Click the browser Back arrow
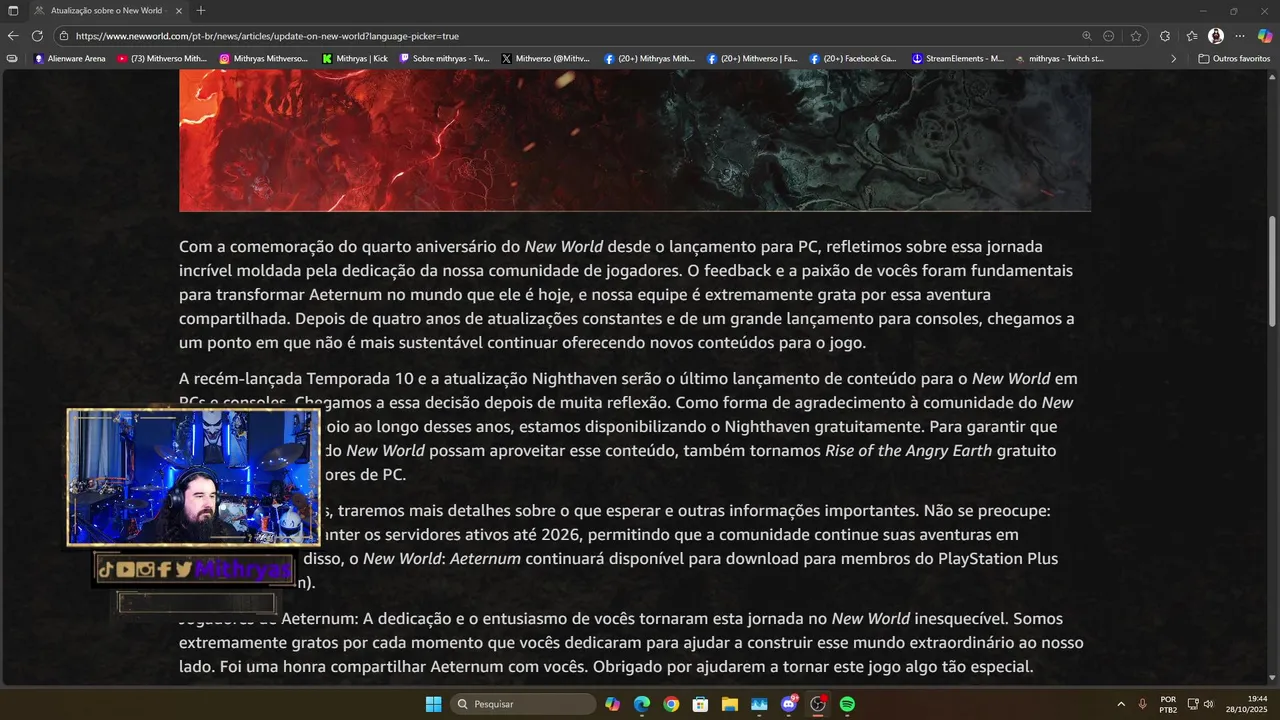The image size is (1280, 720). point(13,36)
